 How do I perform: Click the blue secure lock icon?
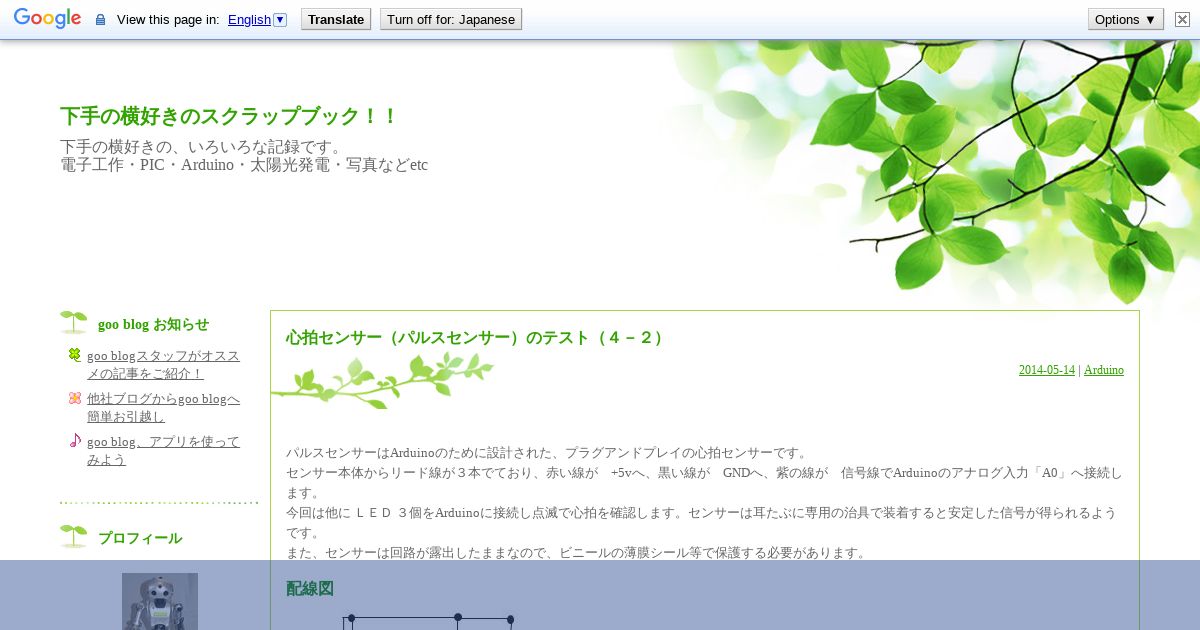click(x=100, y=20)
